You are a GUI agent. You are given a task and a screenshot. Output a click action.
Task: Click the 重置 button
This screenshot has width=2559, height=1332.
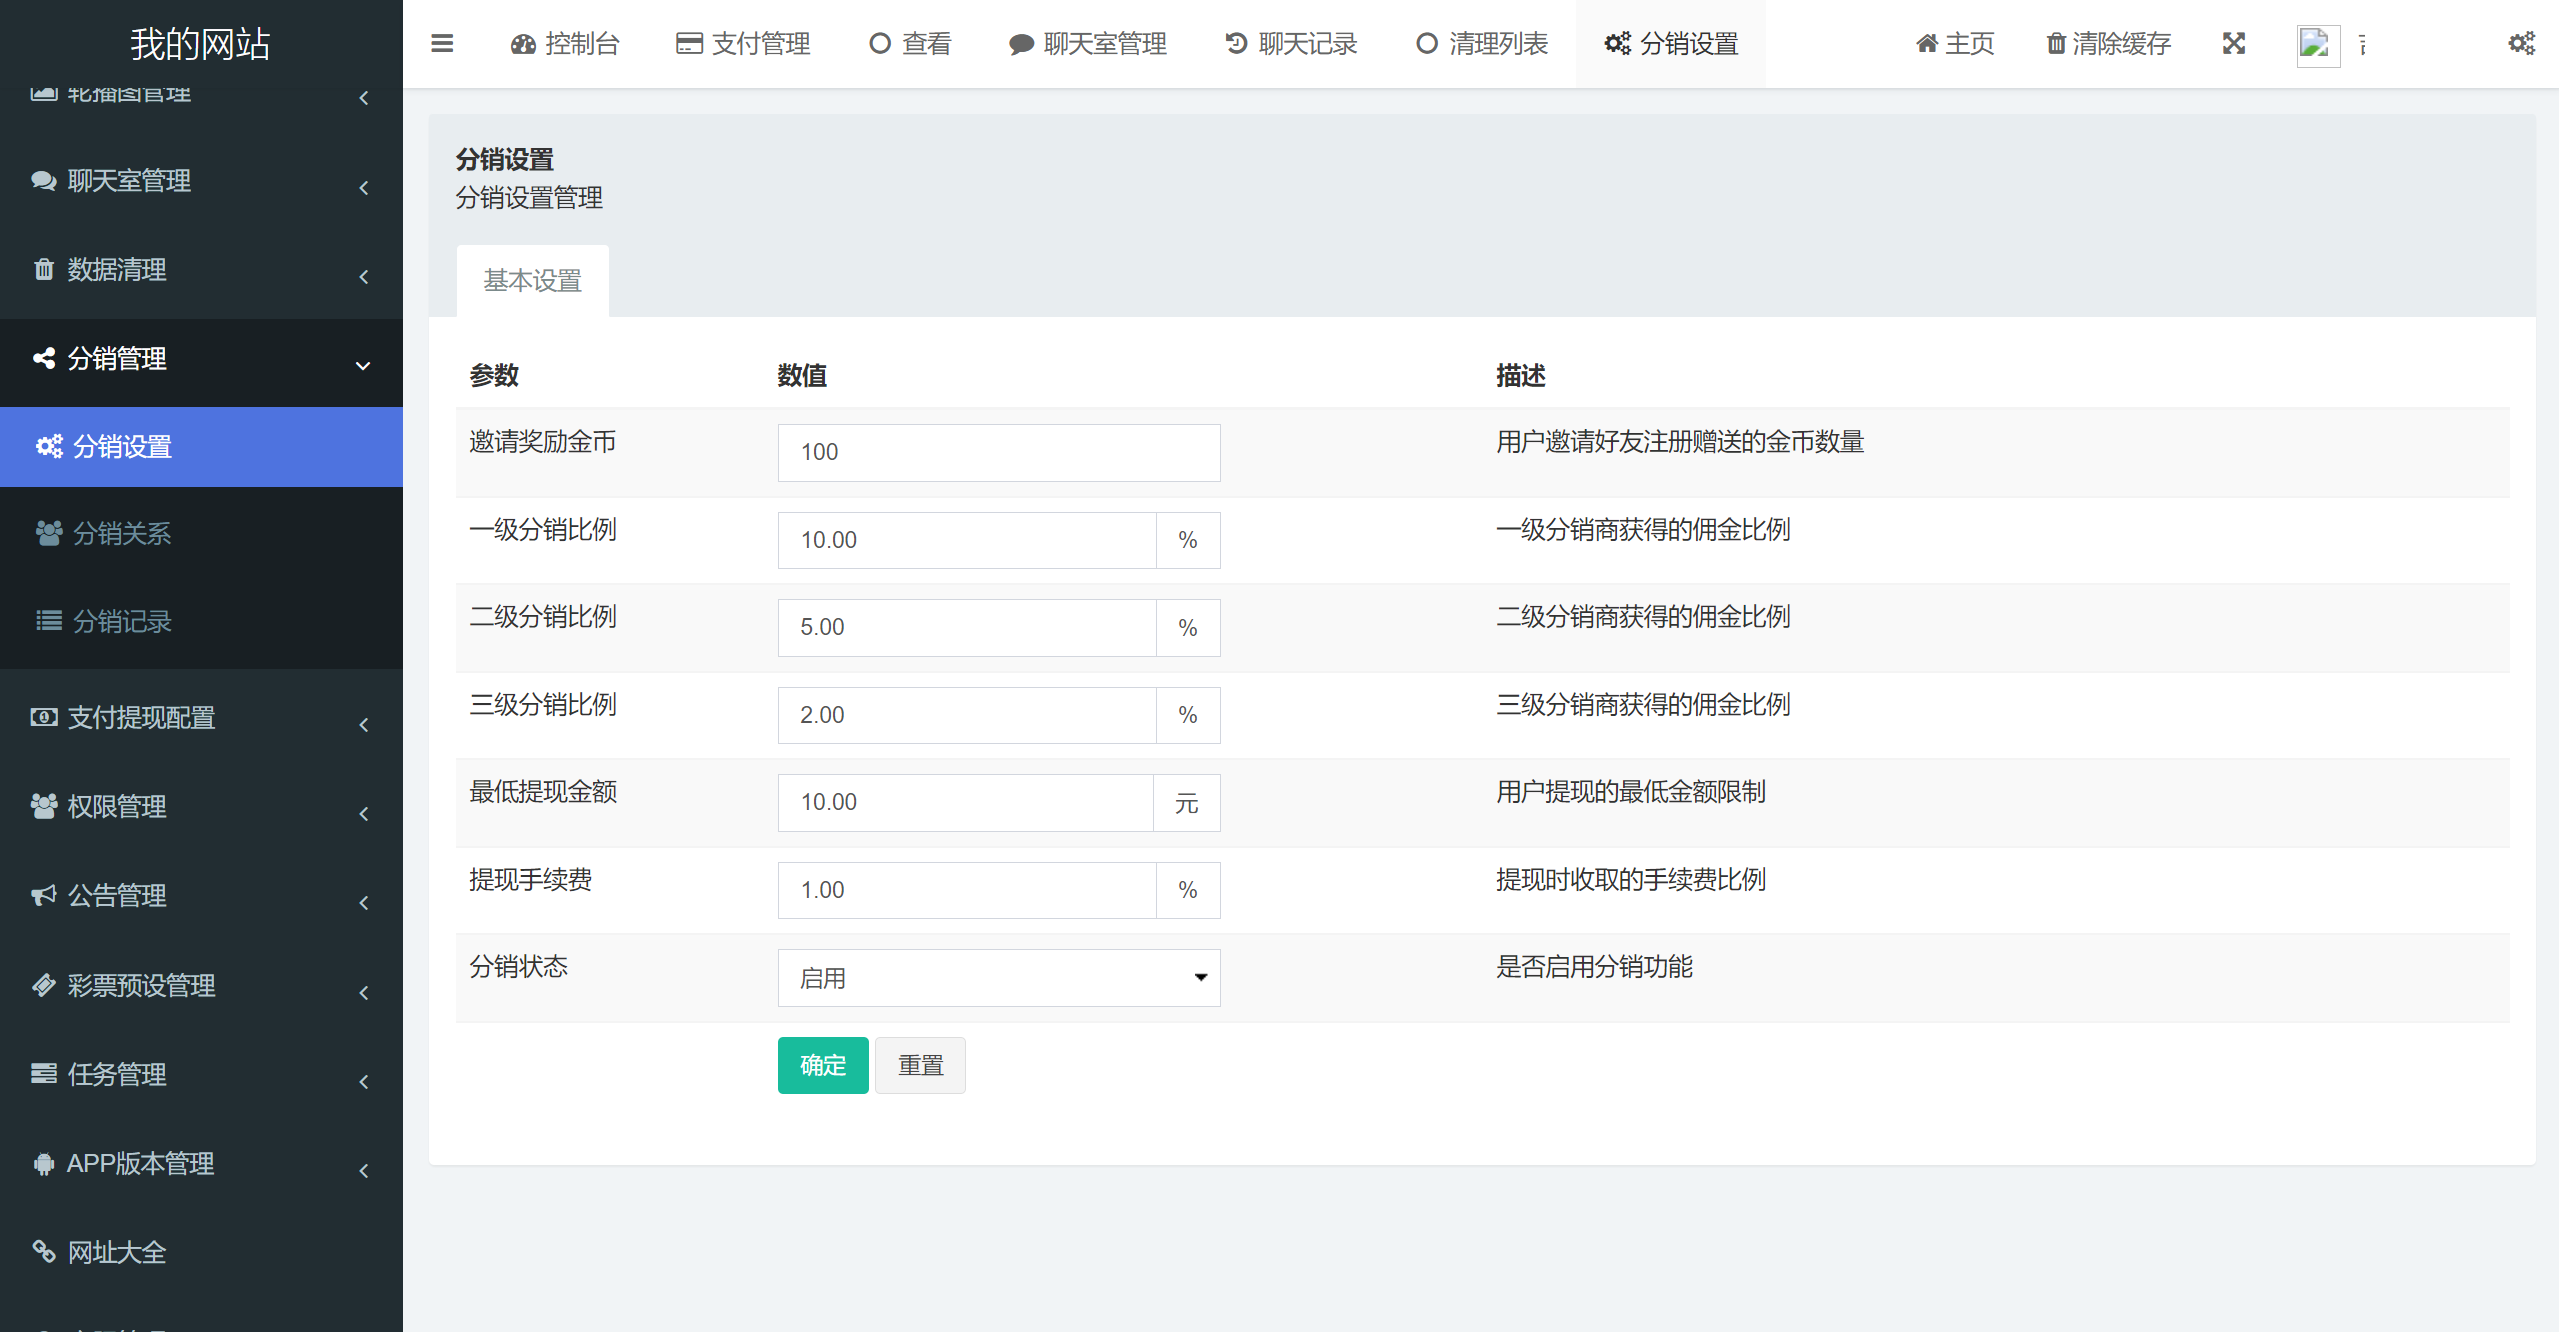[920, 1066]
